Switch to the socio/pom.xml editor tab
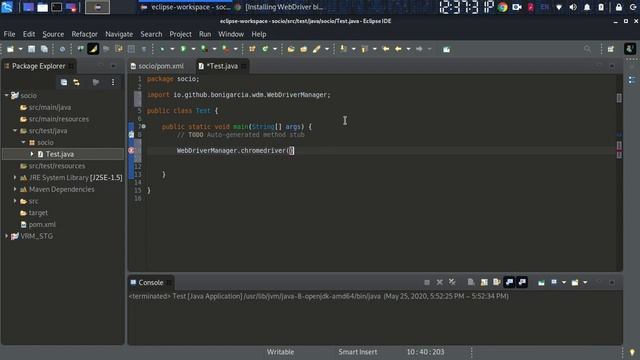Image resolution: width=640 pixels, height=360 pixels. 157,66
